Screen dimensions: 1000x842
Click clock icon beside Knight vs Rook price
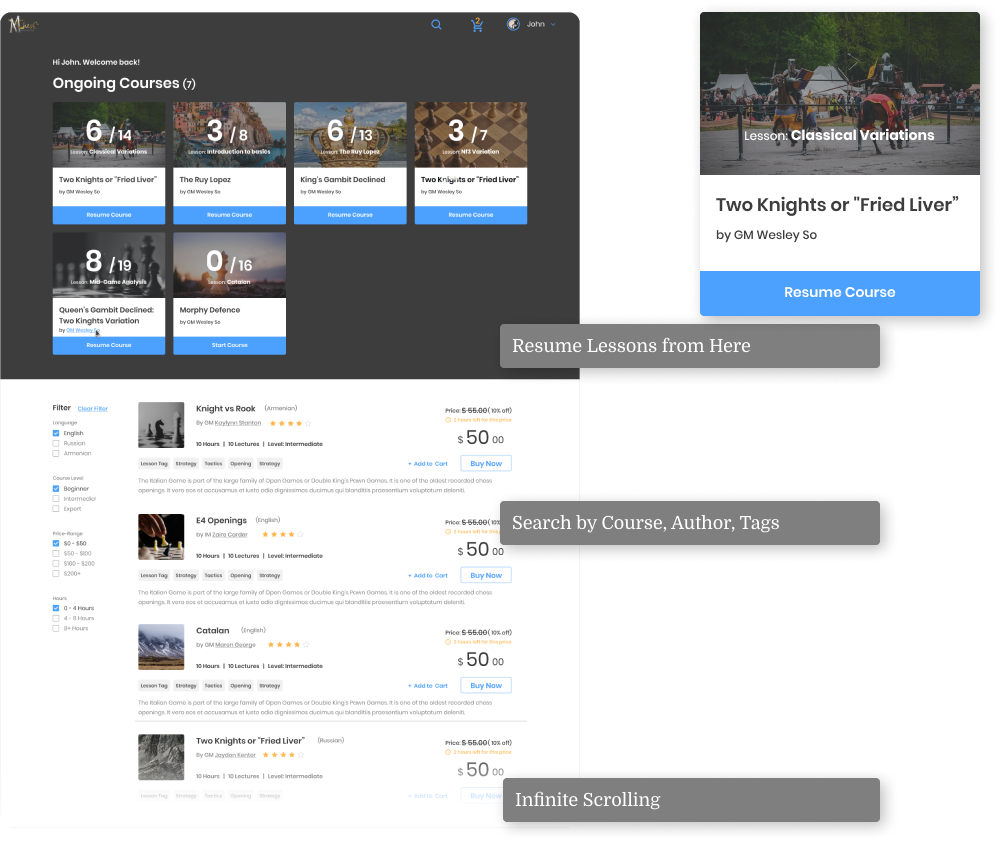click(x=448, y=420)
